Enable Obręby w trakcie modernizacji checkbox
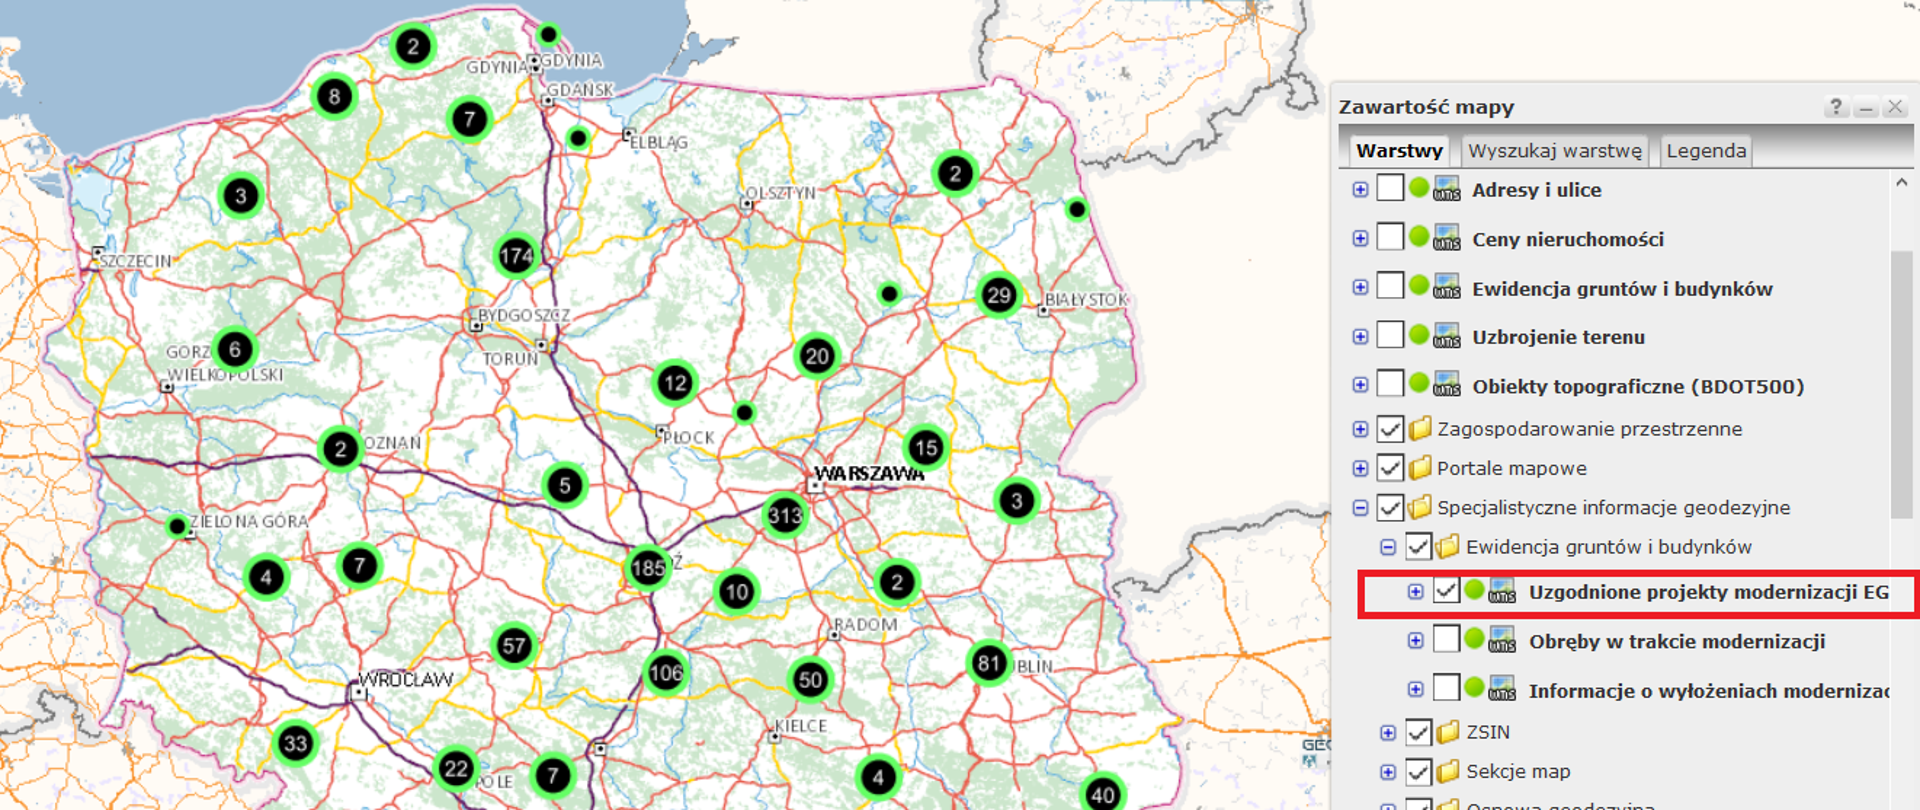This screenshot has height=810, width=1920. pos(1446,640)
